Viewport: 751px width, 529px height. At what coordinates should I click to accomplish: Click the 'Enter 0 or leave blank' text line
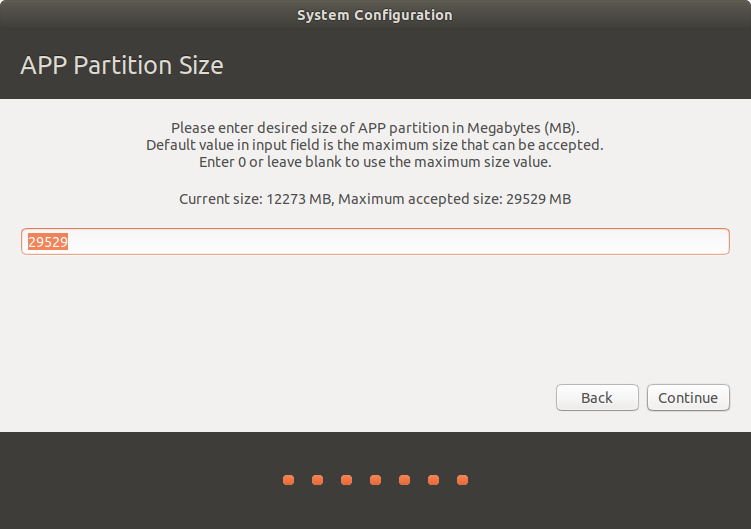pyautogui.click(x=375, y=161)
